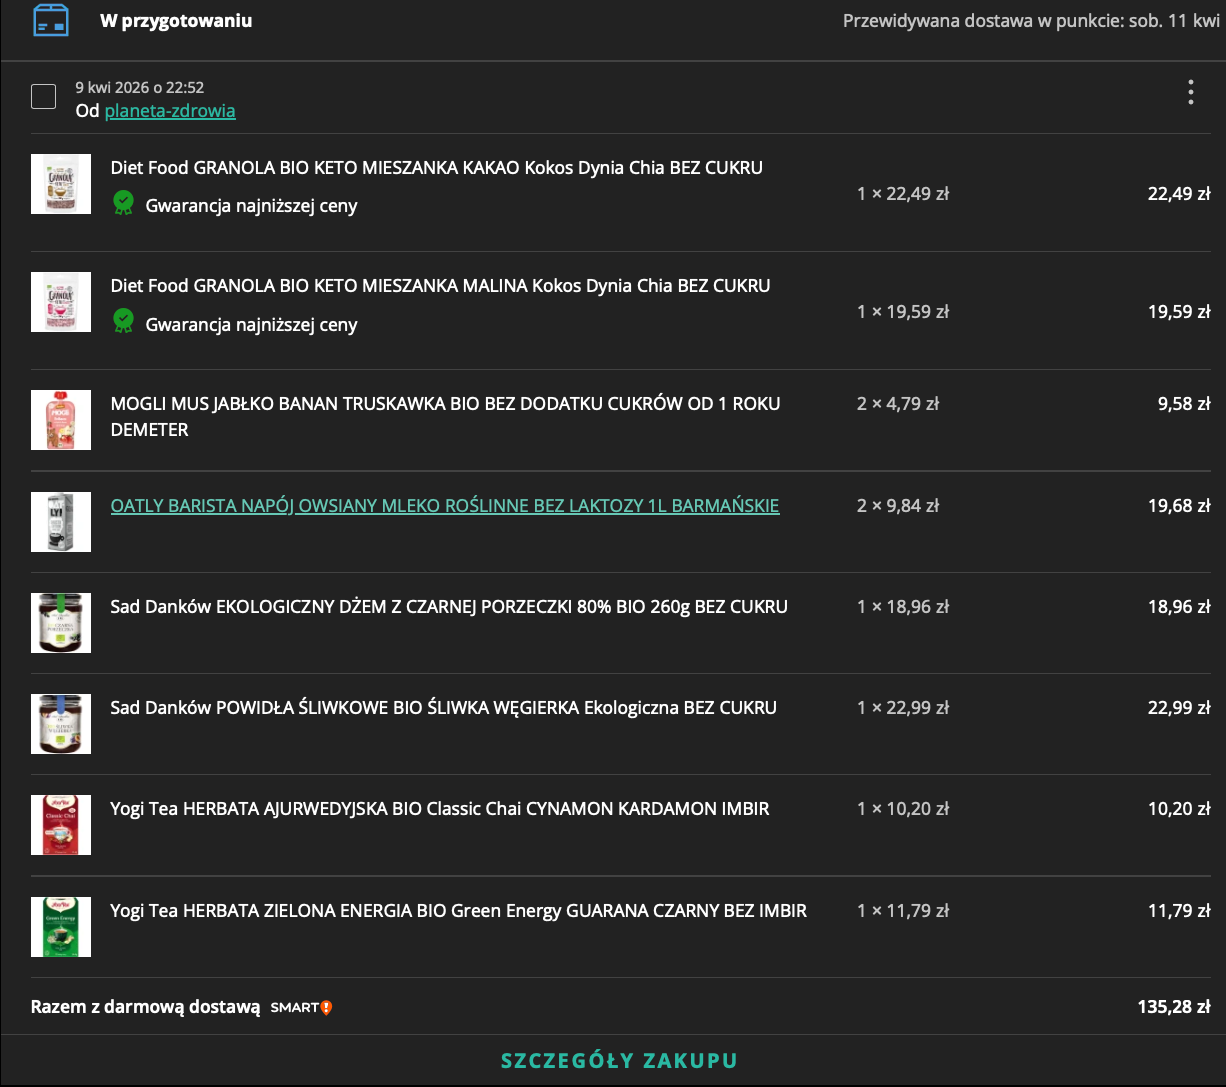The width and height of the screenshot is (1226, 1087).
Task: Open black currant jam jar thumbnail
Action: pyautogui.click(x=61, y=623)
